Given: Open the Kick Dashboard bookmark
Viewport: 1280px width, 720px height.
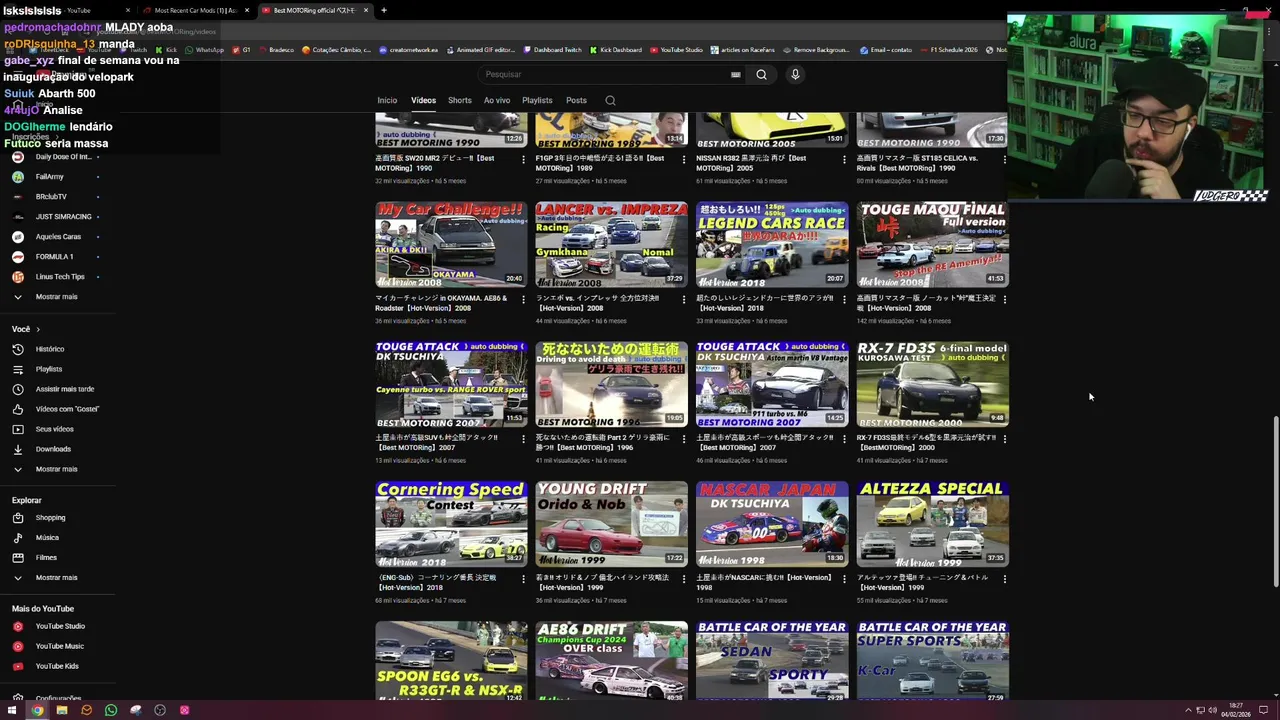Looking at the screenshot, I should tap(616, 50).
